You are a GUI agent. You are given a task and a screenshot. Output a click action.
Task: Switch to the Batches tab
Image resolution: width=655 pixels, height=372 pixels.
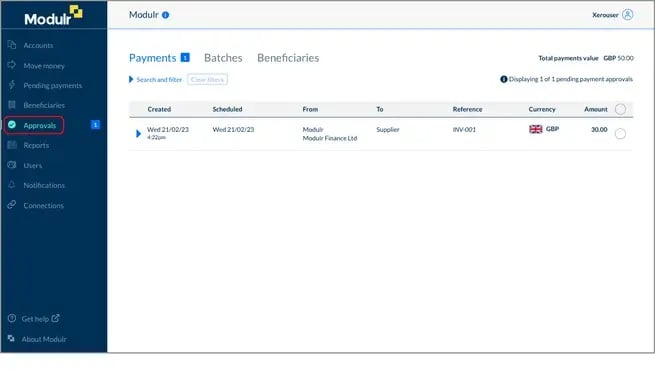pos(223,58)
